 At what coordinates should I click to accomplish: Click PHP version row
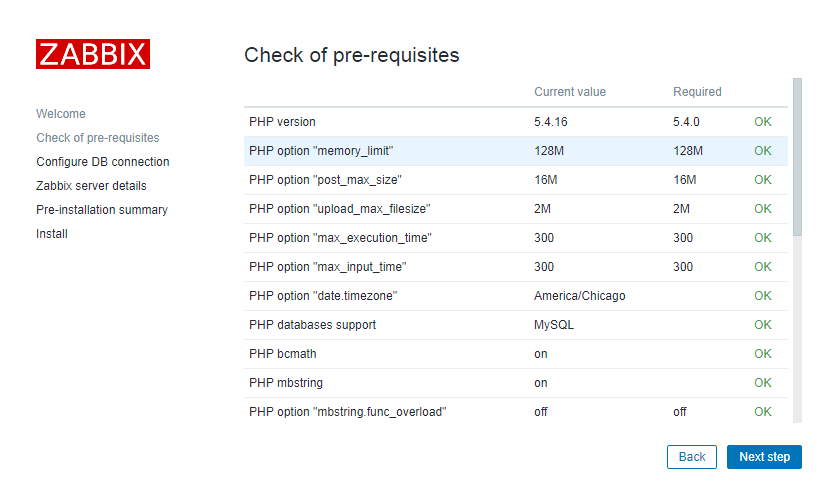pos(282,122)
